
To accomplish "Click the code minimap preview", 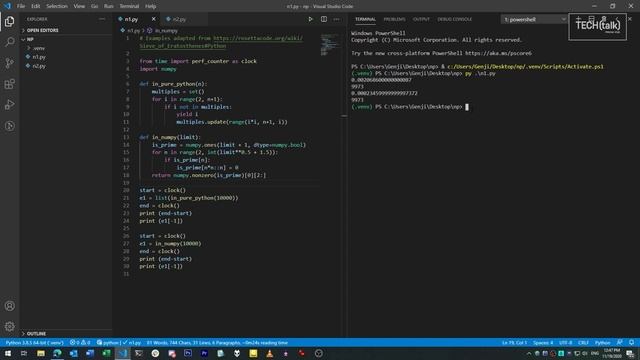I will (329, 44).
